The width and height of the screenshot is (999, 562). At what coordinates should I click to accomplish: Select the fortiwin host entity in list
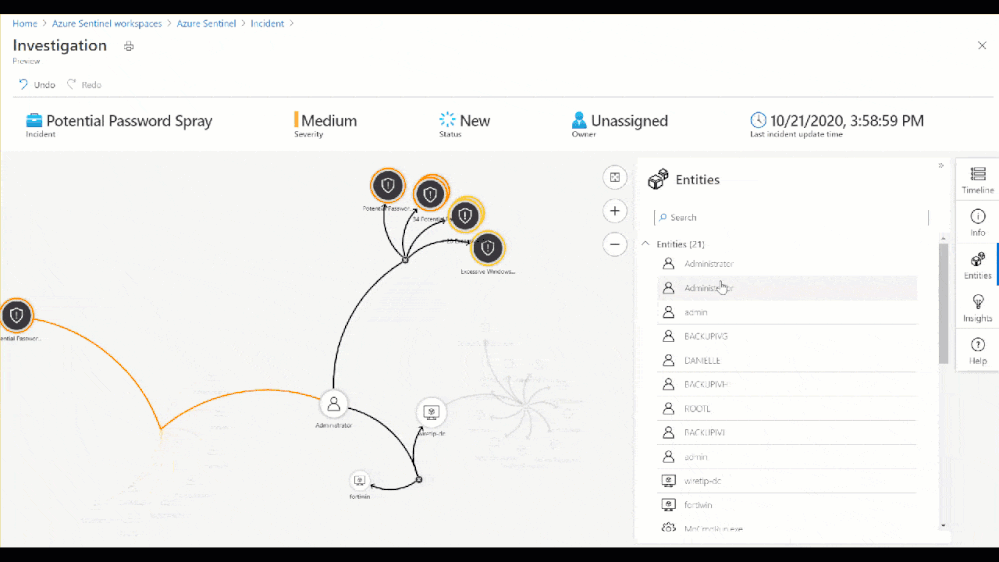(x=787, y=505)
